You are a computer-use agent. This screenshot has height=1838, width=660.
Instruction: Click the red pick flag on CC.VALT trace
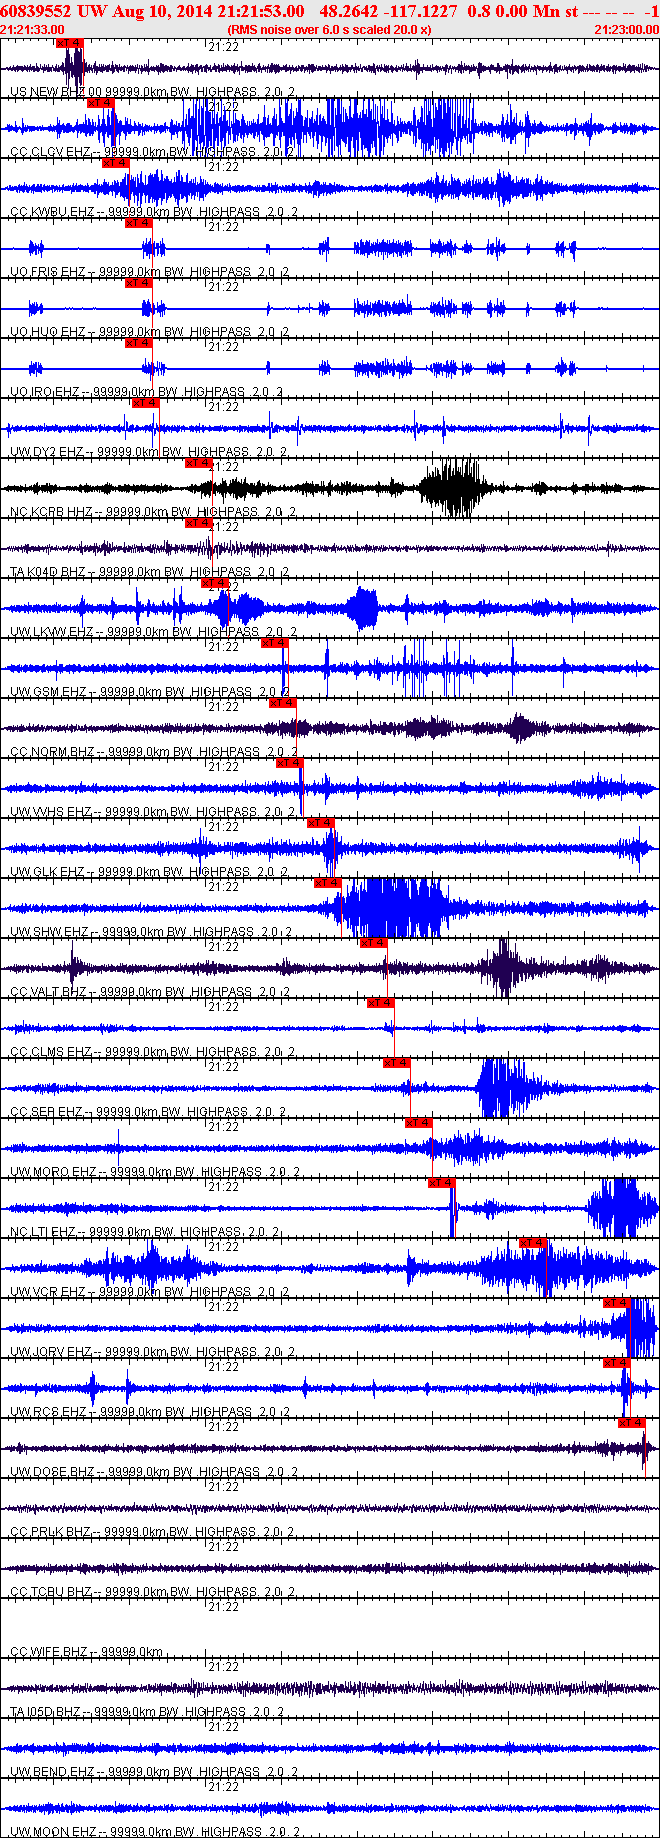pos(373,943)
